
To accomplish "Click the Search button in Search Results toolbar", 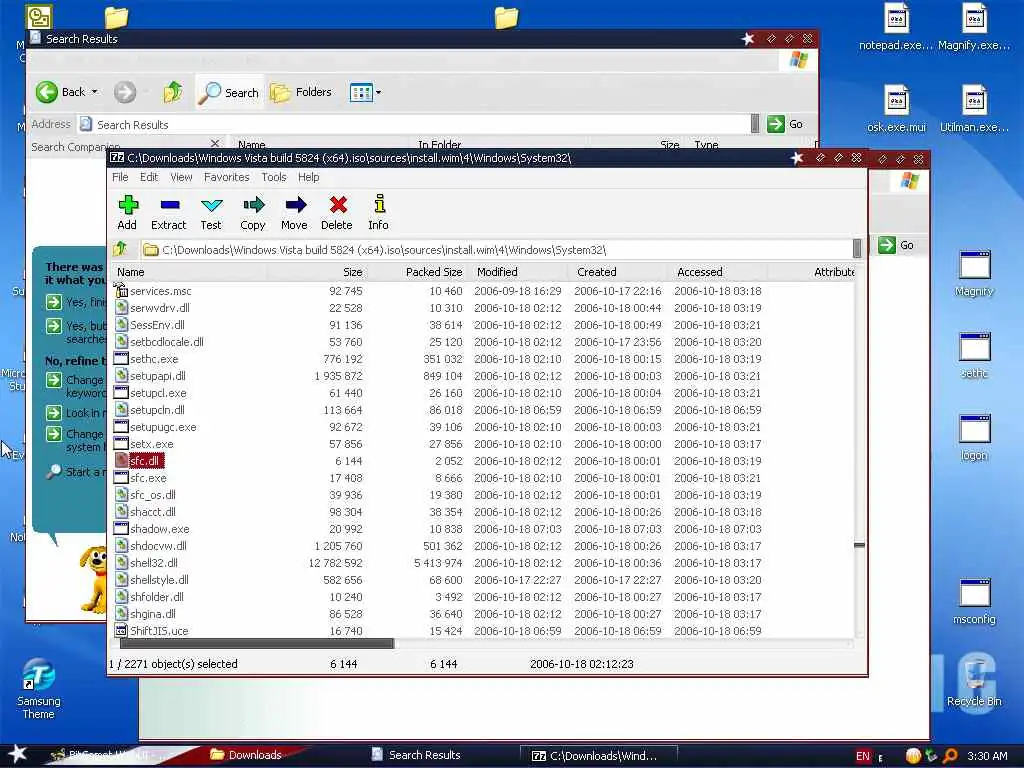I will pyautogui.click(x=229, y=93).
